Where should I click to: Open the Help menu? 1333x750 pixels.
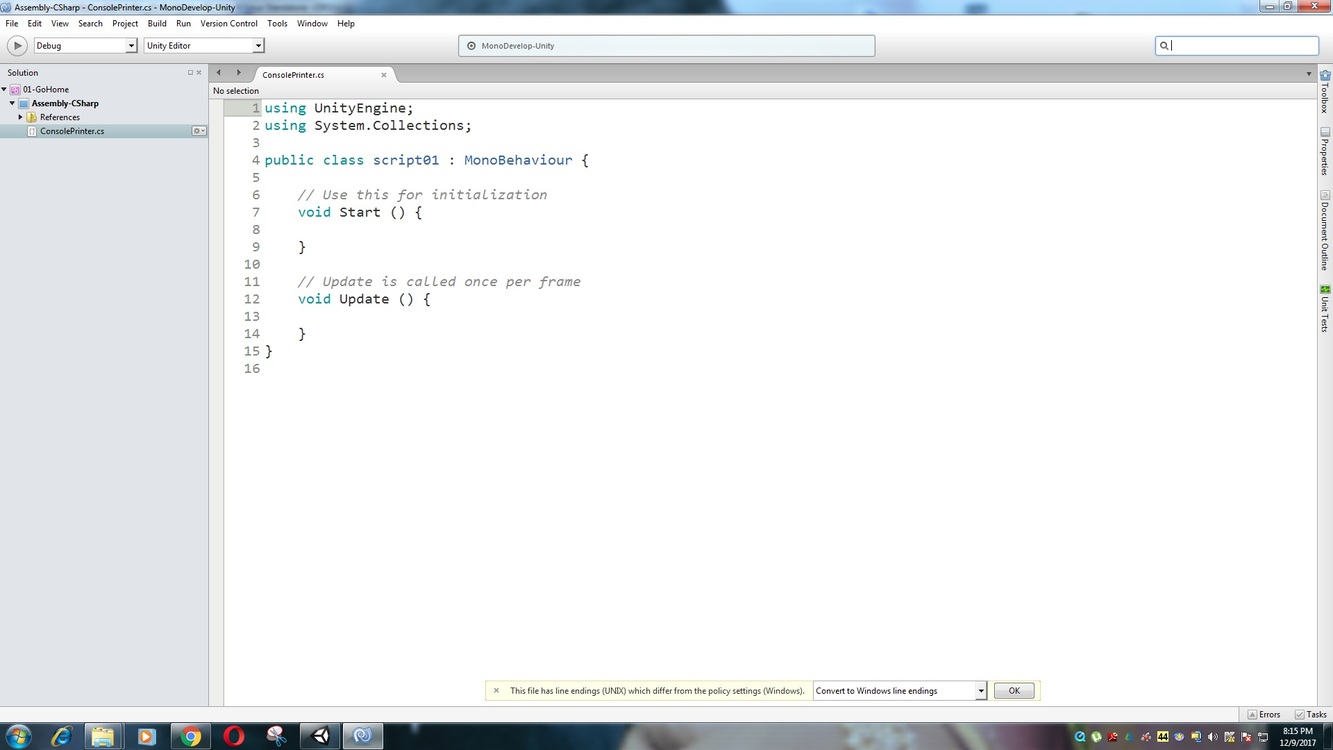(346, 23)
